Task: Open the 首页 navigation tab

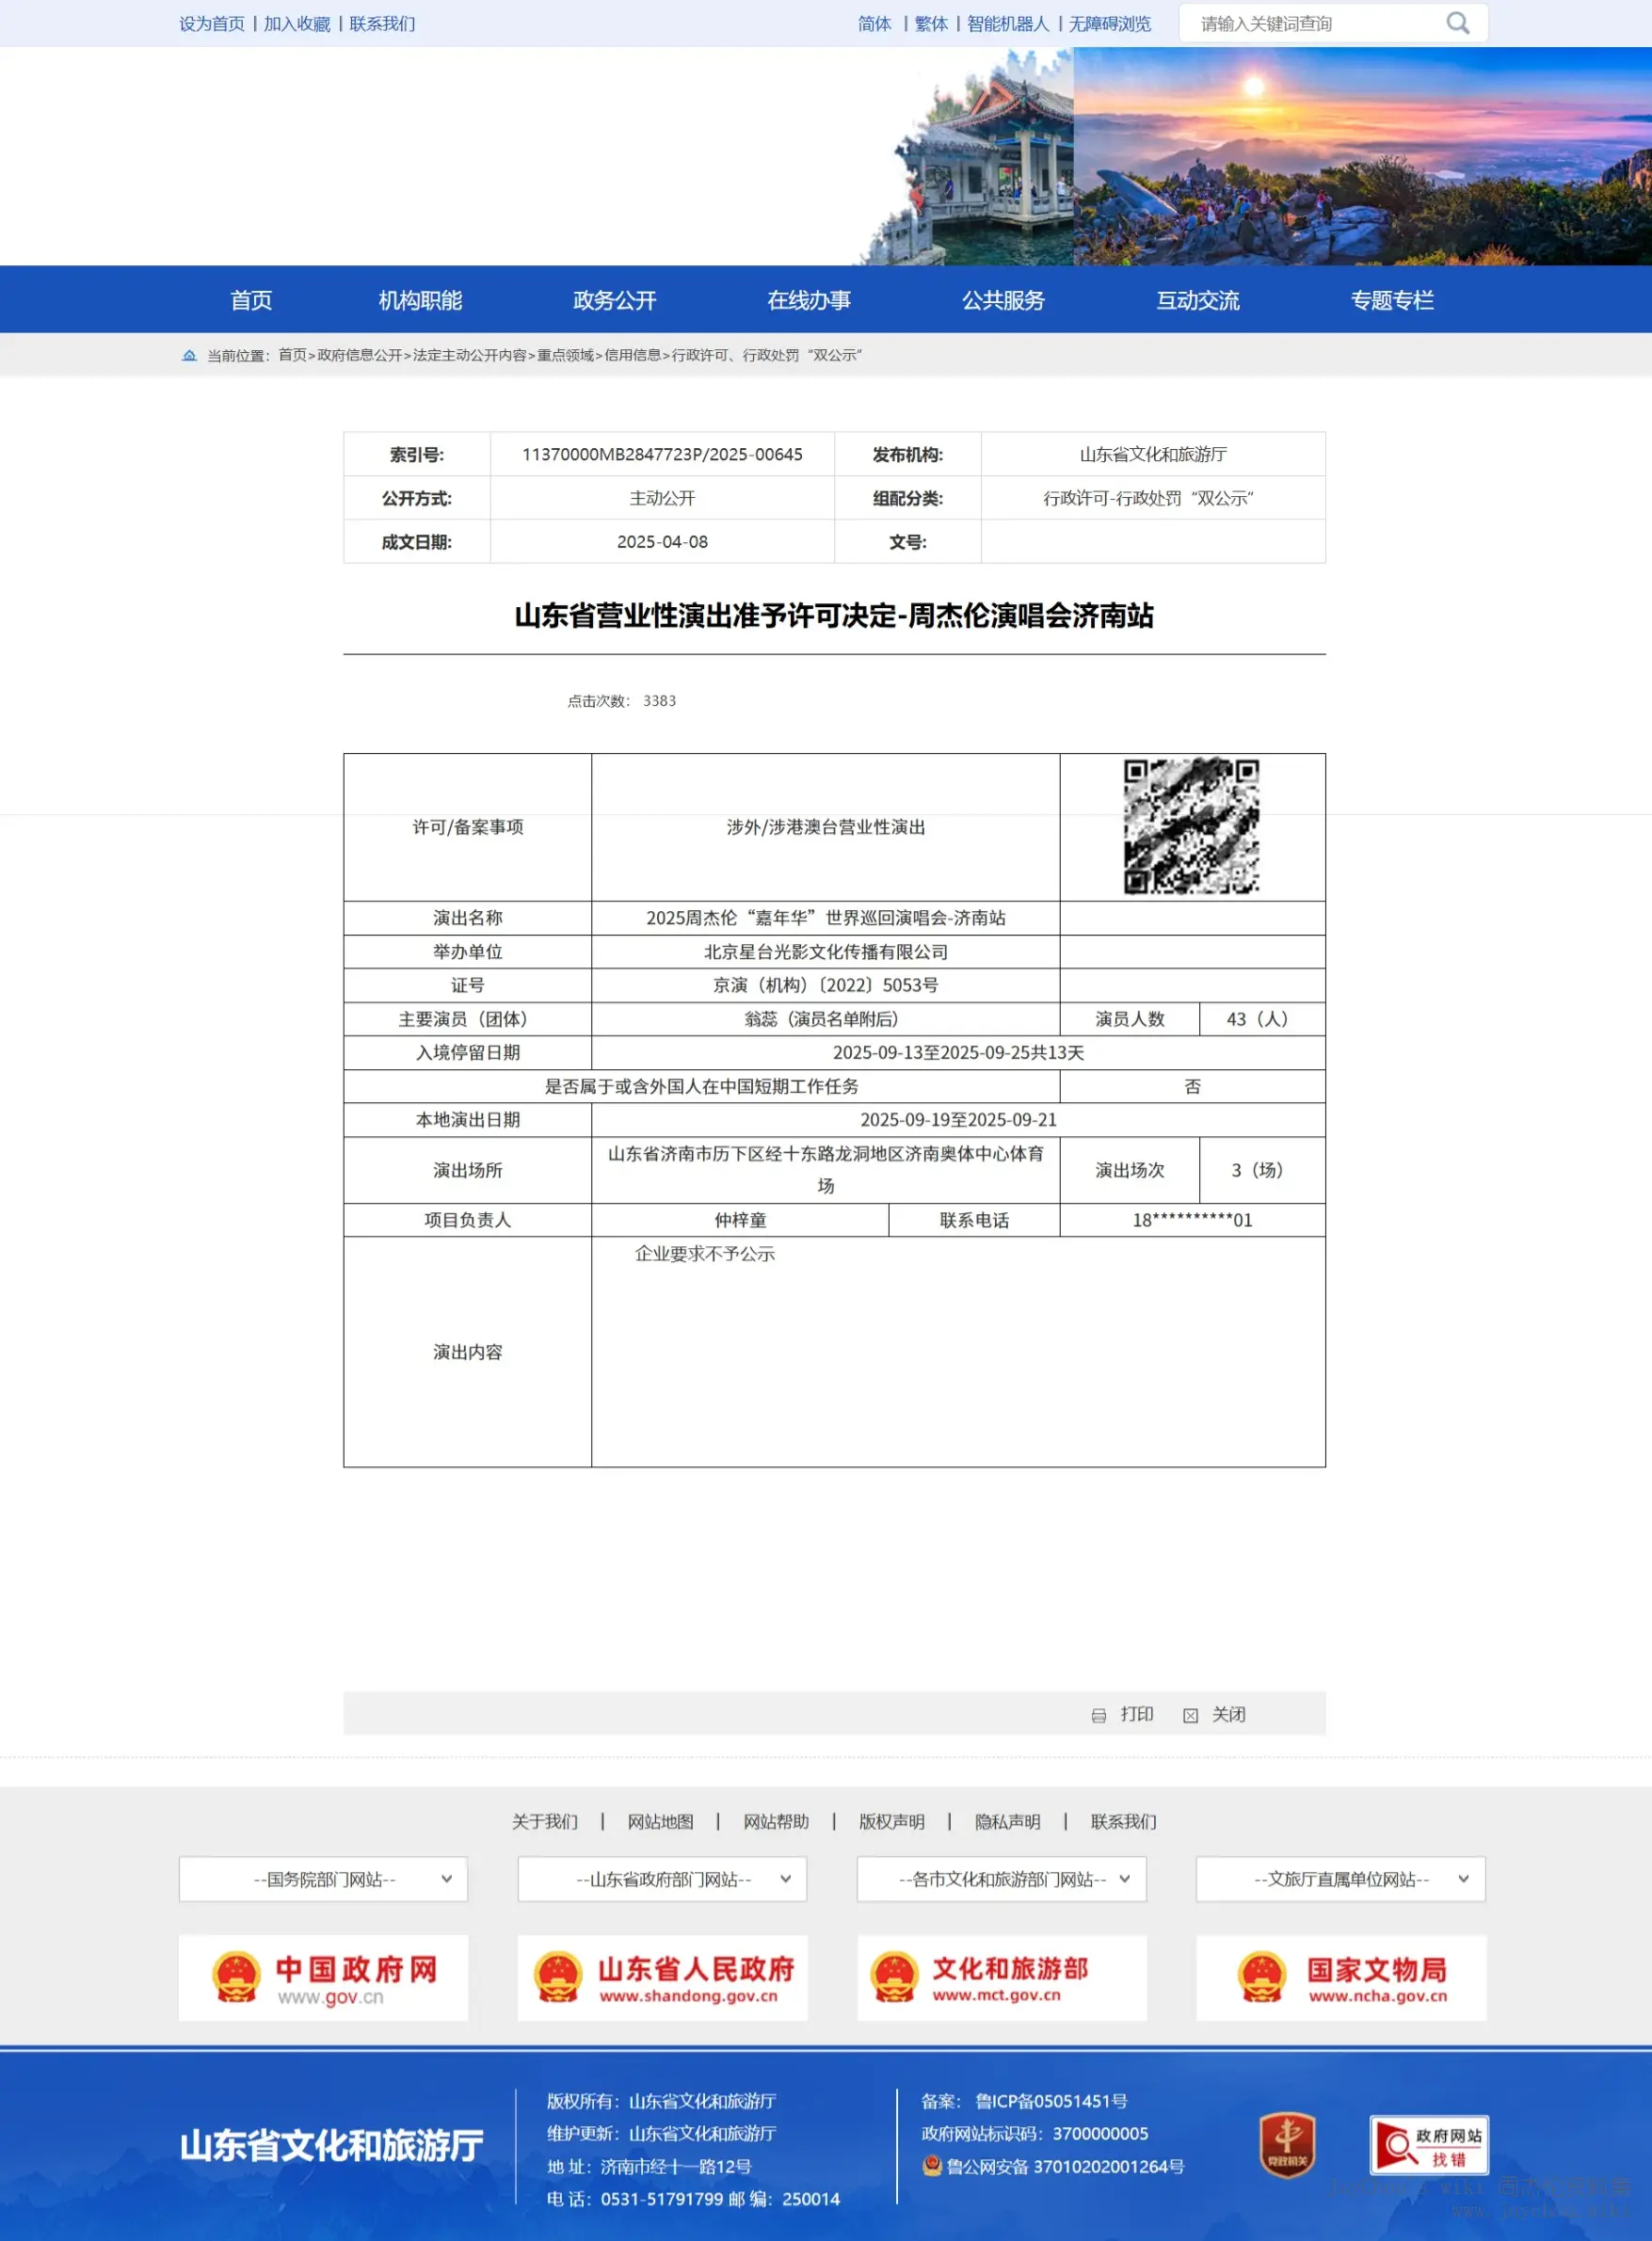Action: click(x=251, y=300)
